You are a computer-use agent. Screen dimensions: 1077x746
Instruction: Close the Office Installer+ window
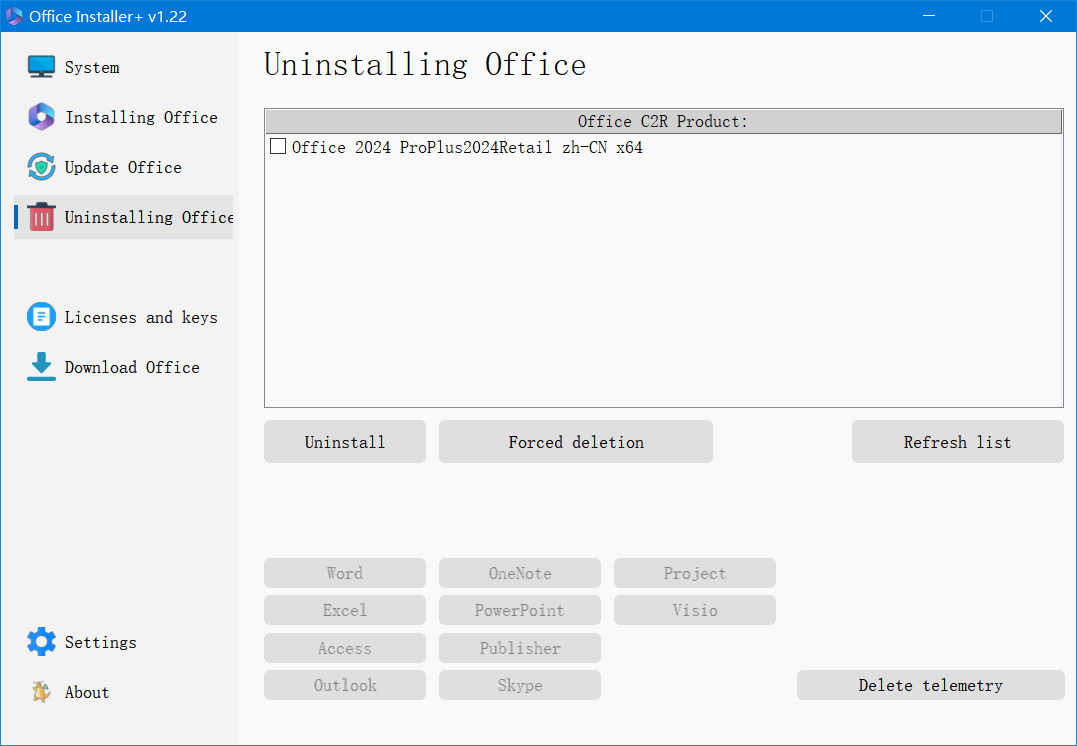[x=1046, y=16]
